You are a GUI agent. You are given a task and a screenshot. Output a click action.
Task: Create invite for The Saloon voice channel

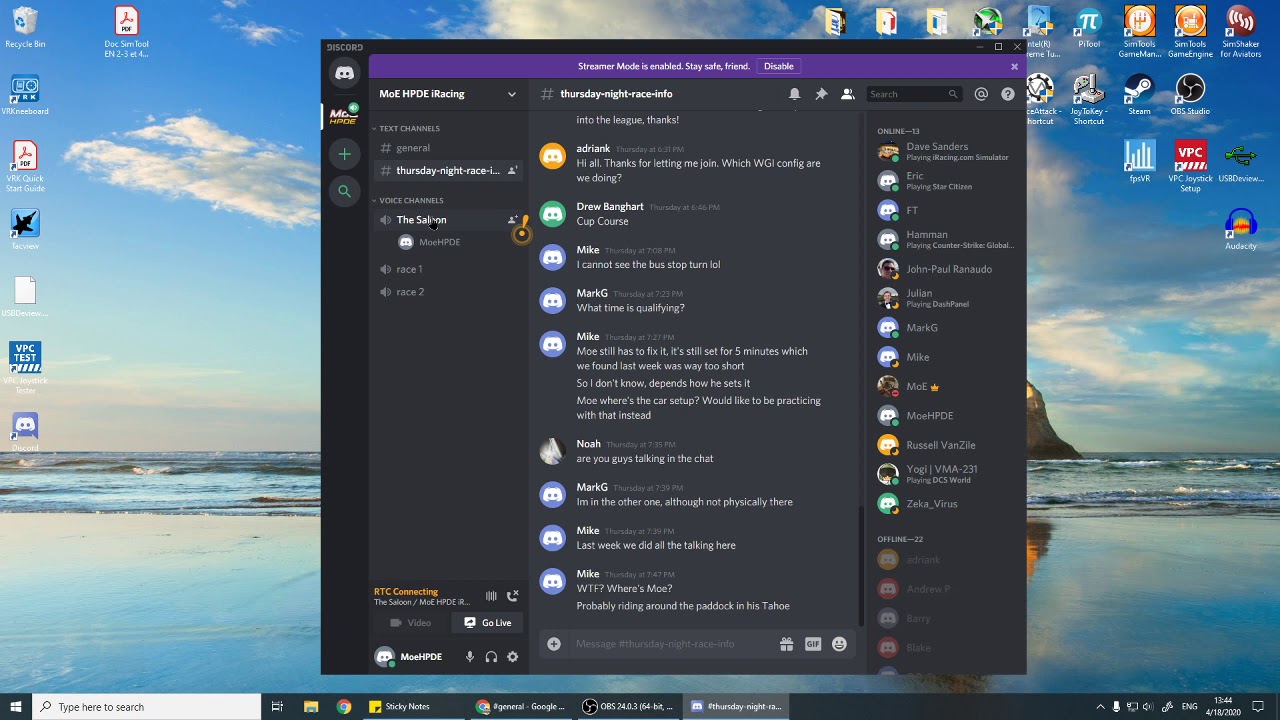(x=512, y=220)
